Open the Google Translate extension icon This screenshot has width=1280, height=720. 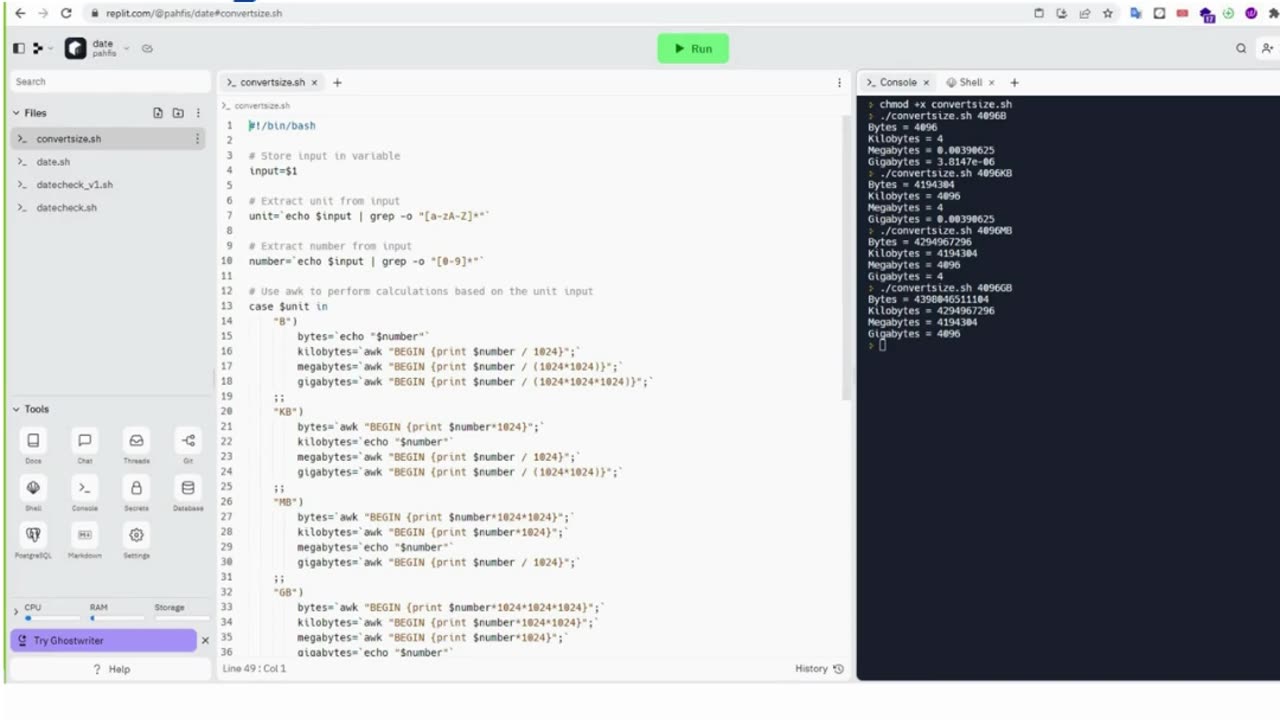(1136, 13)
